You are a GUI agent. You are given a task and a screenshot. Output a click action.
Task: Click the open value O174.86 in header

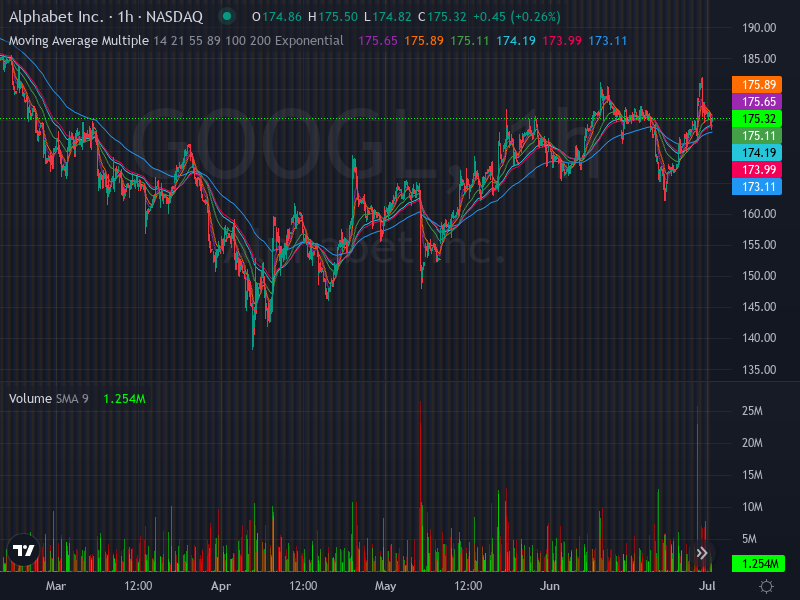tap(277, 17)
